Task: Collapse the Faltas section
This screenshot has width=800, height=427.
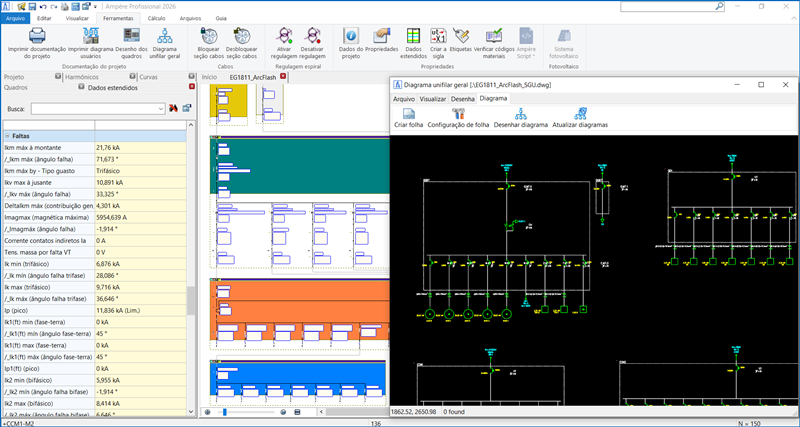Action: (x=7, y=136)
